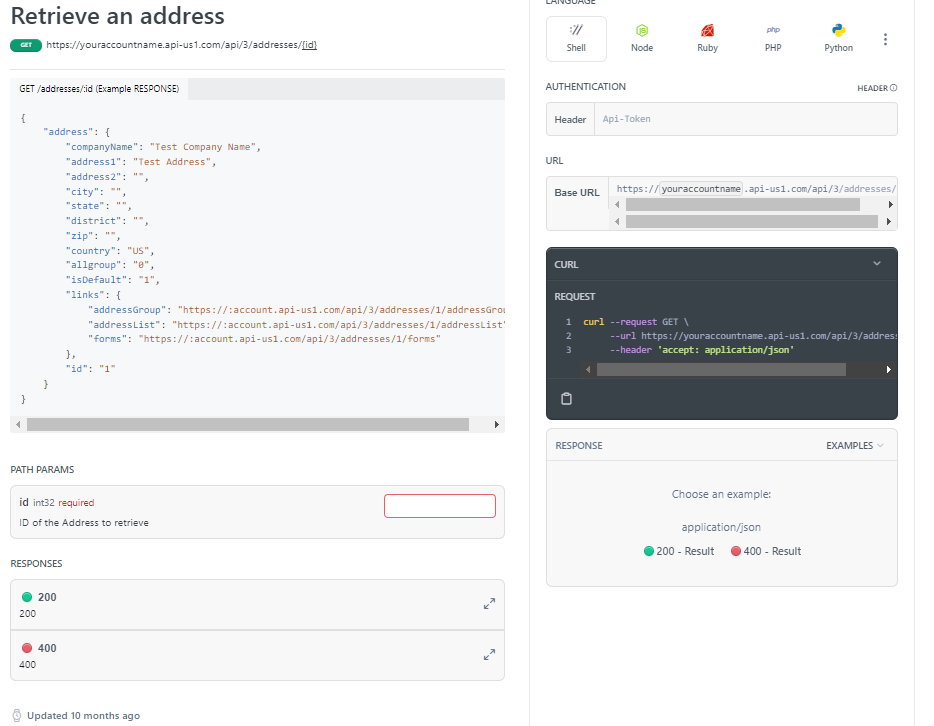Screen dimensions: 934x726
Task: Choose the 400 - Result example
Action: tap(766, 551)
